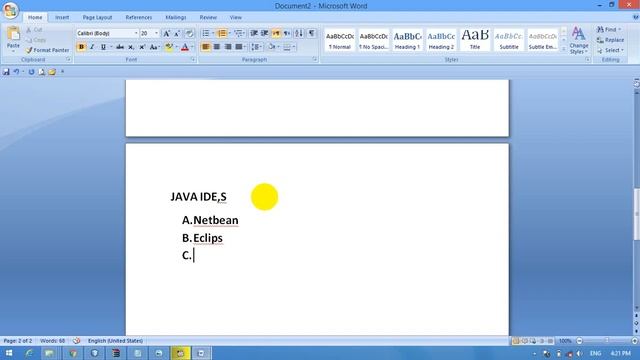640x360 pixels.
Task: Click the Select button in Editing
Action: click(x=610, y=50)
